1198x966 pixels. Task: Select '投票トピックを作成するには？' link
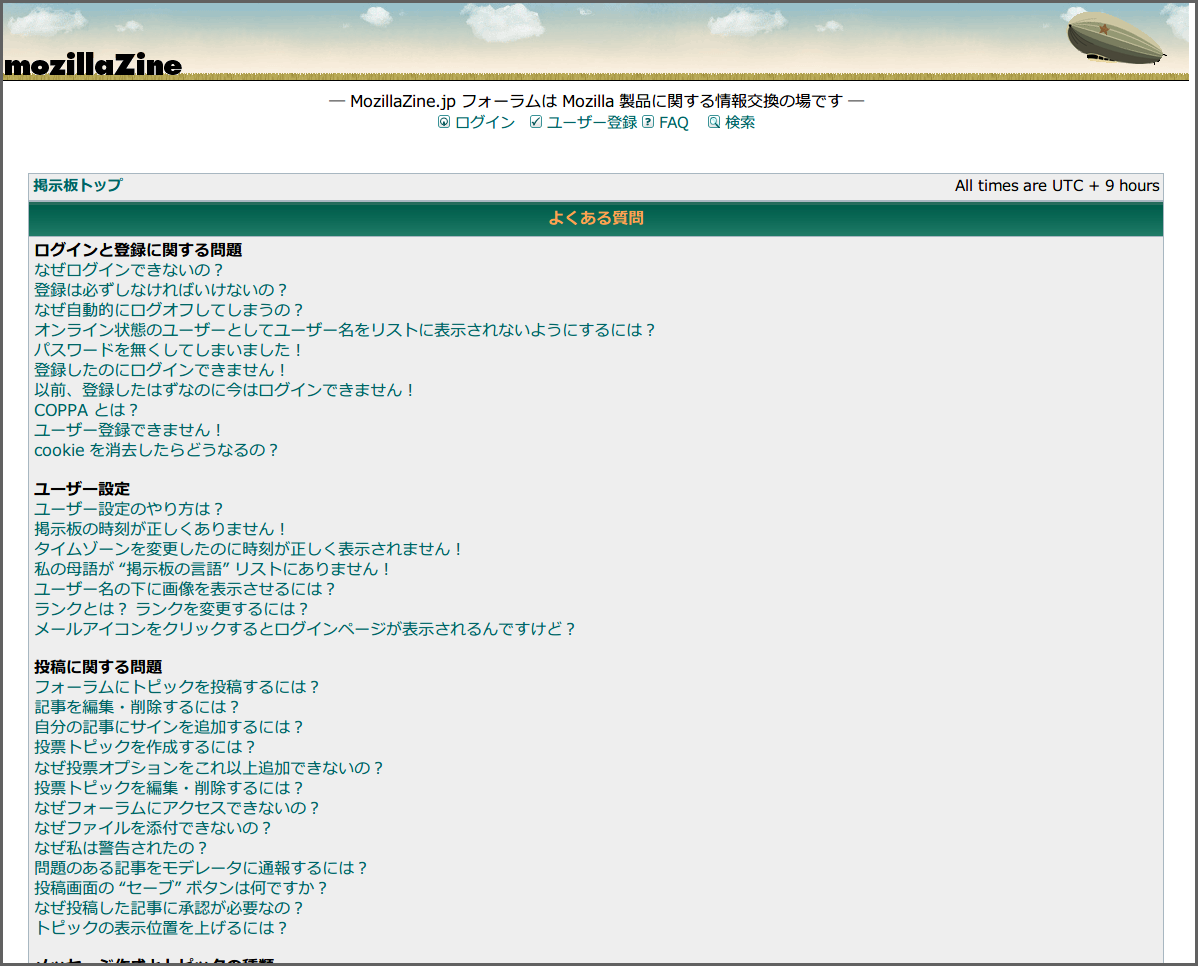145,747
